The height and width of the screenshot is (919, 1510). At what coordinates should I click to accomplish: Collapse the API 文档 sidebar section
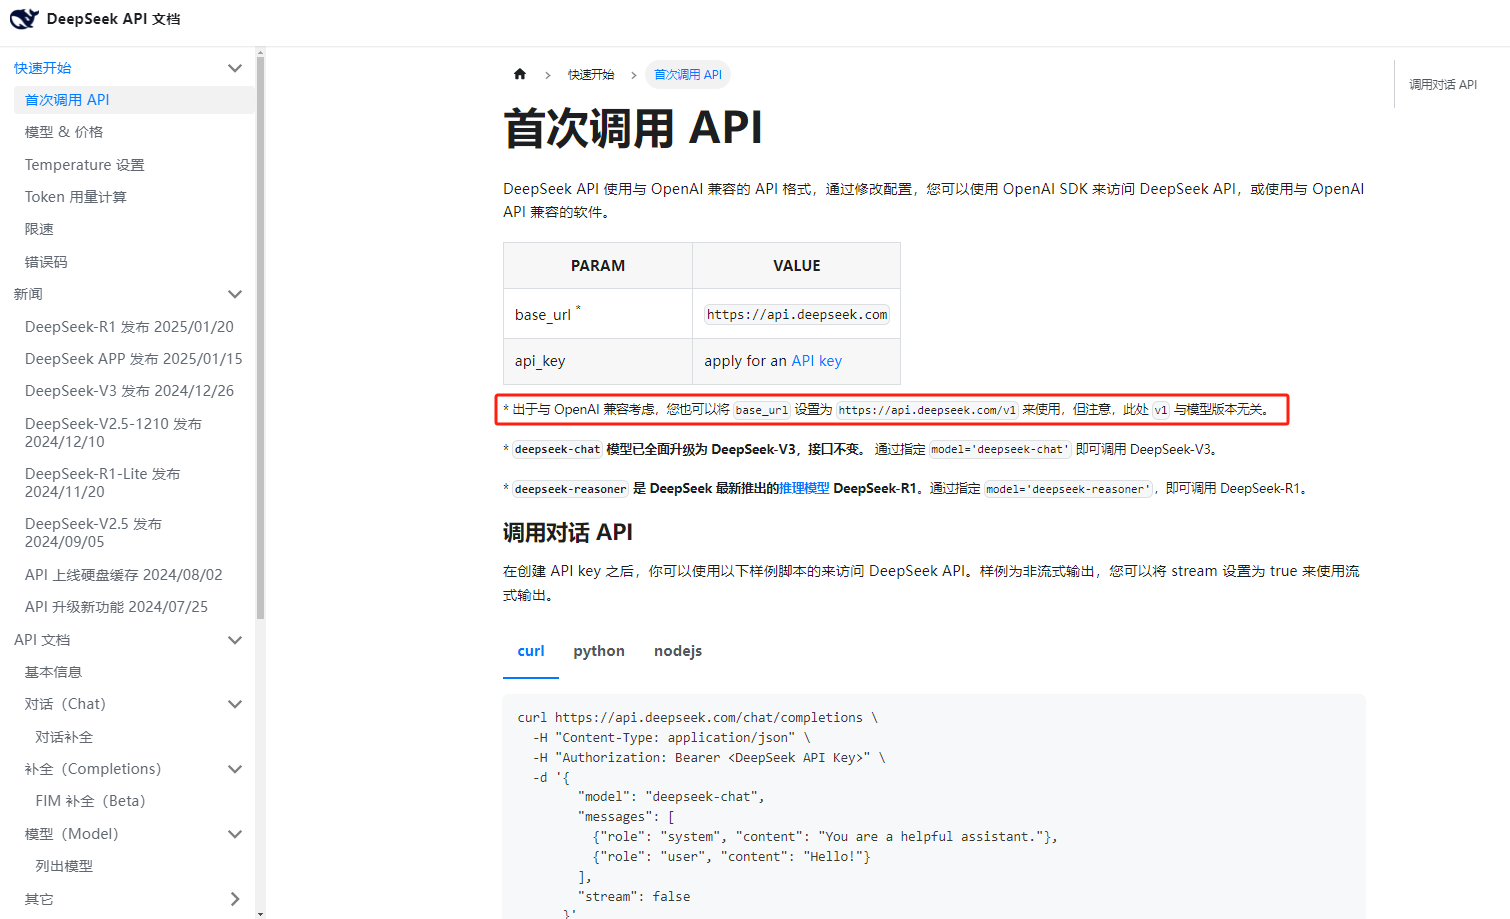(235, 640)
